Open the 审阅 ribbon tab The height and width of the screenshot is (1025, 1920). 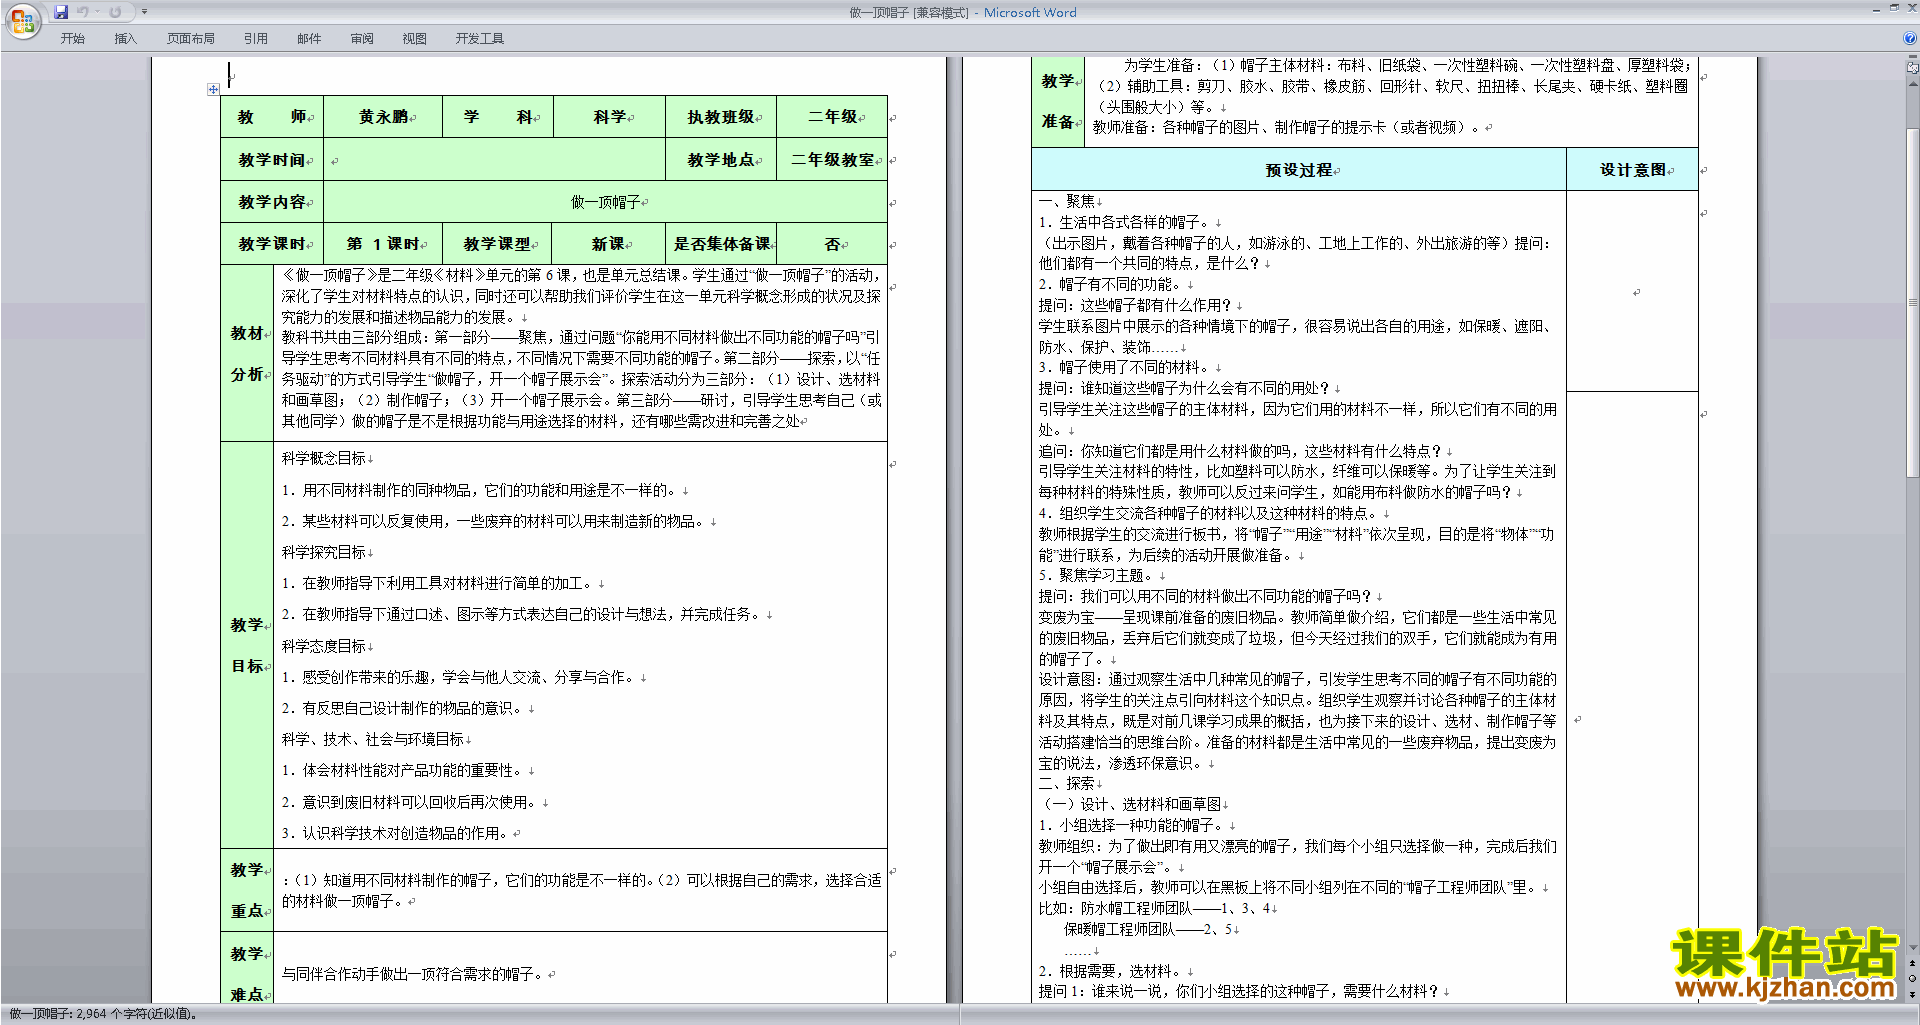pos(362,38)
